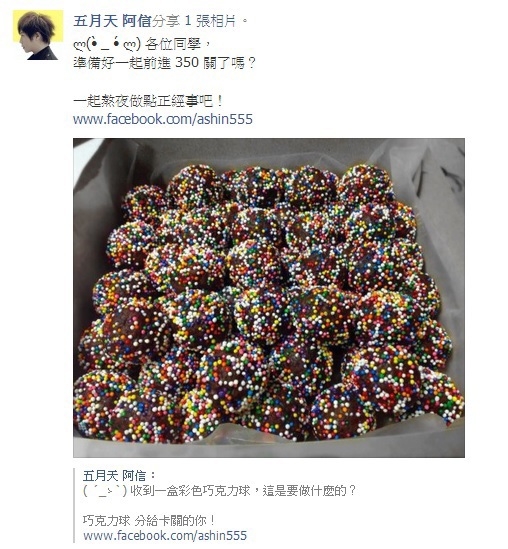
Task: Click the '各位同學' greeting text
Action: pyautogui.click(x=173, y=44)
